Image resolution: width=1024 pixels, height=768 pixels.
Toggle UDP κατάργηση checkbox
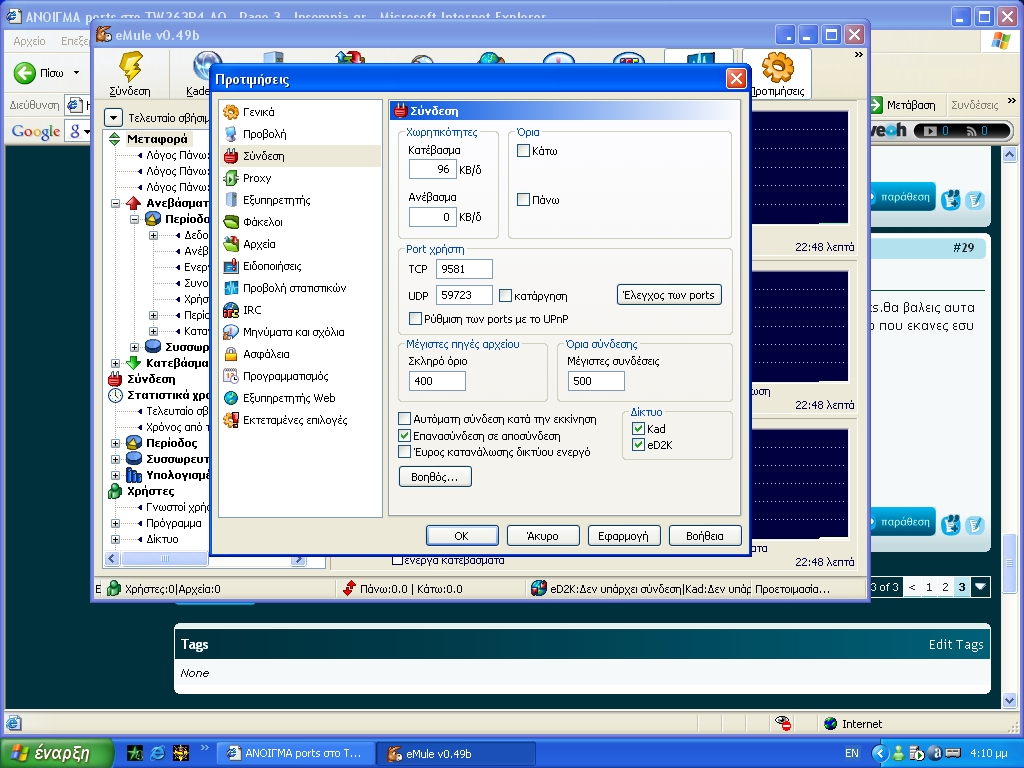click(x=505, y=296)
